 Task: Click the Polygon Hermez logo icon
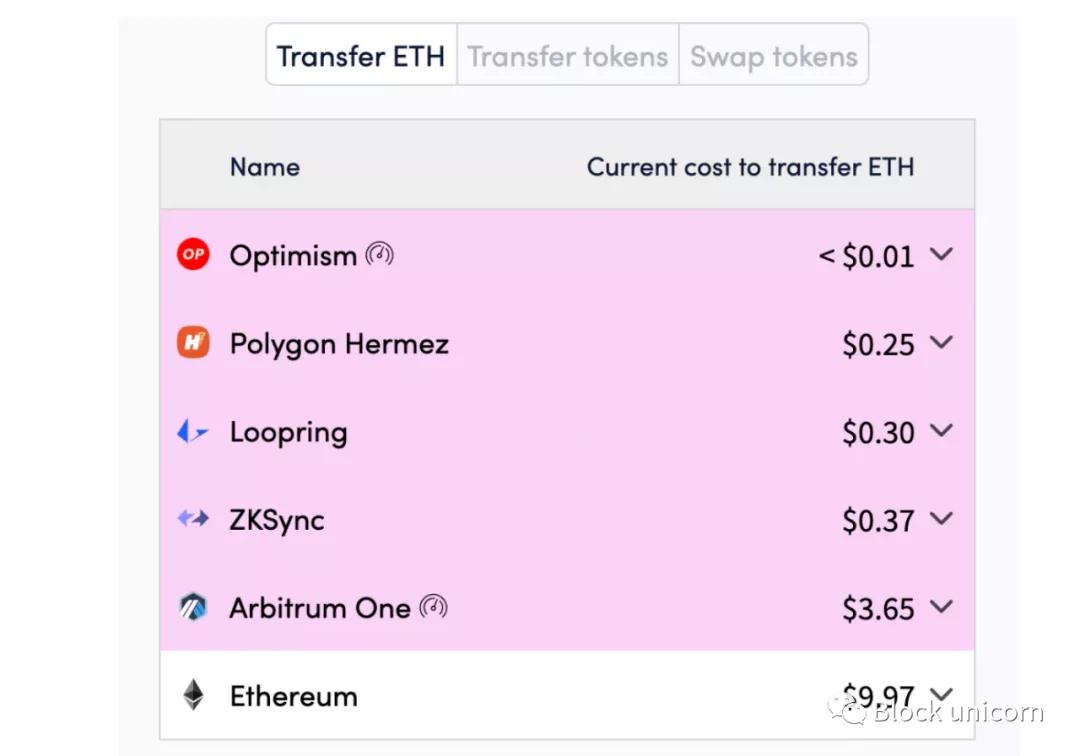click(x=193, y=343)
